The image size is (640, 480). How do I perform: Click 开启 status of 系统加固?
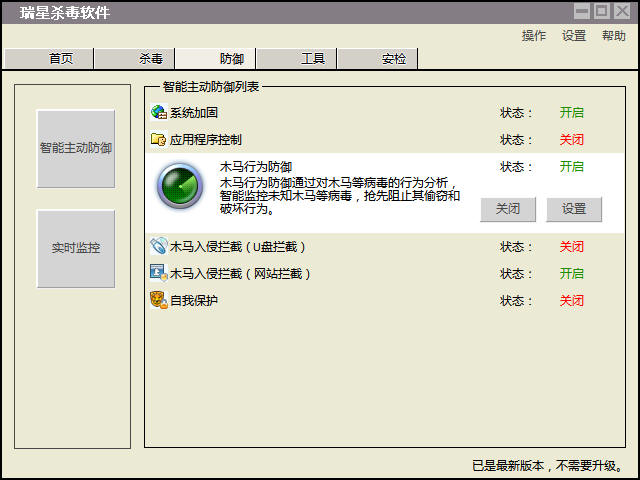[x=571, y=113]
